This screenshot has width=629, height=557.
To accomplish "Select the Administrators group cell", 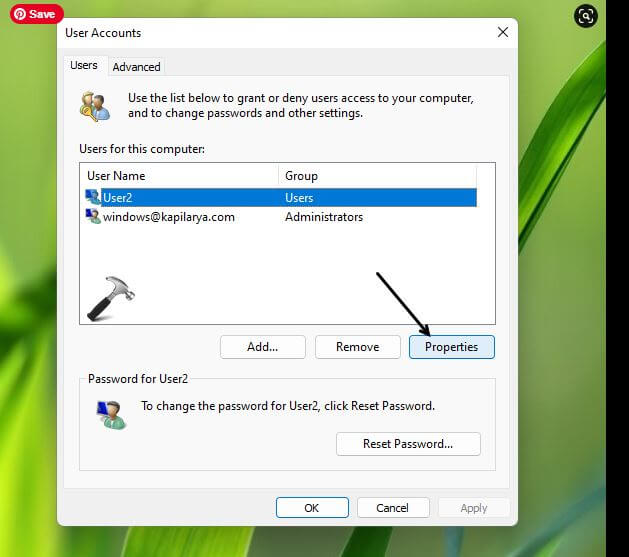I will pyautogui.click(x=323, y=217).
